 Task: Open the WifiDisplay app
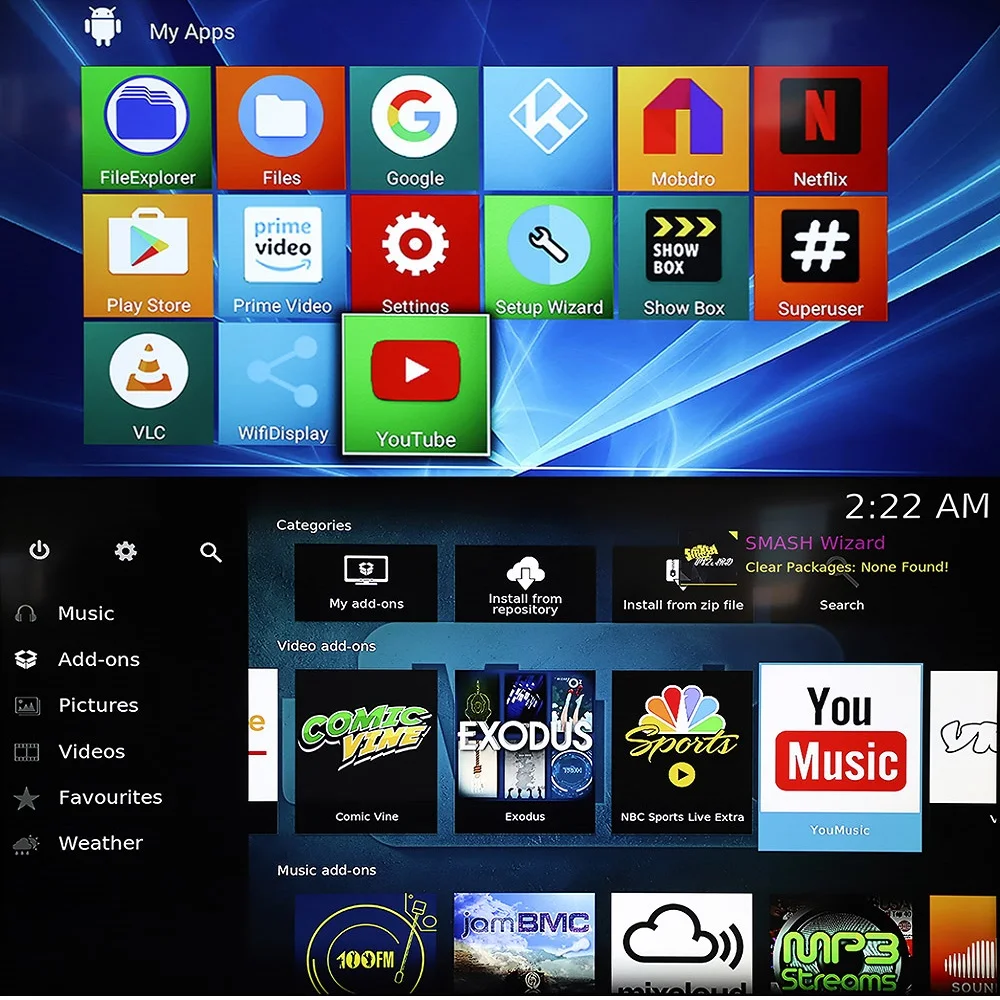pyautogui.click(x=279, y=383)
